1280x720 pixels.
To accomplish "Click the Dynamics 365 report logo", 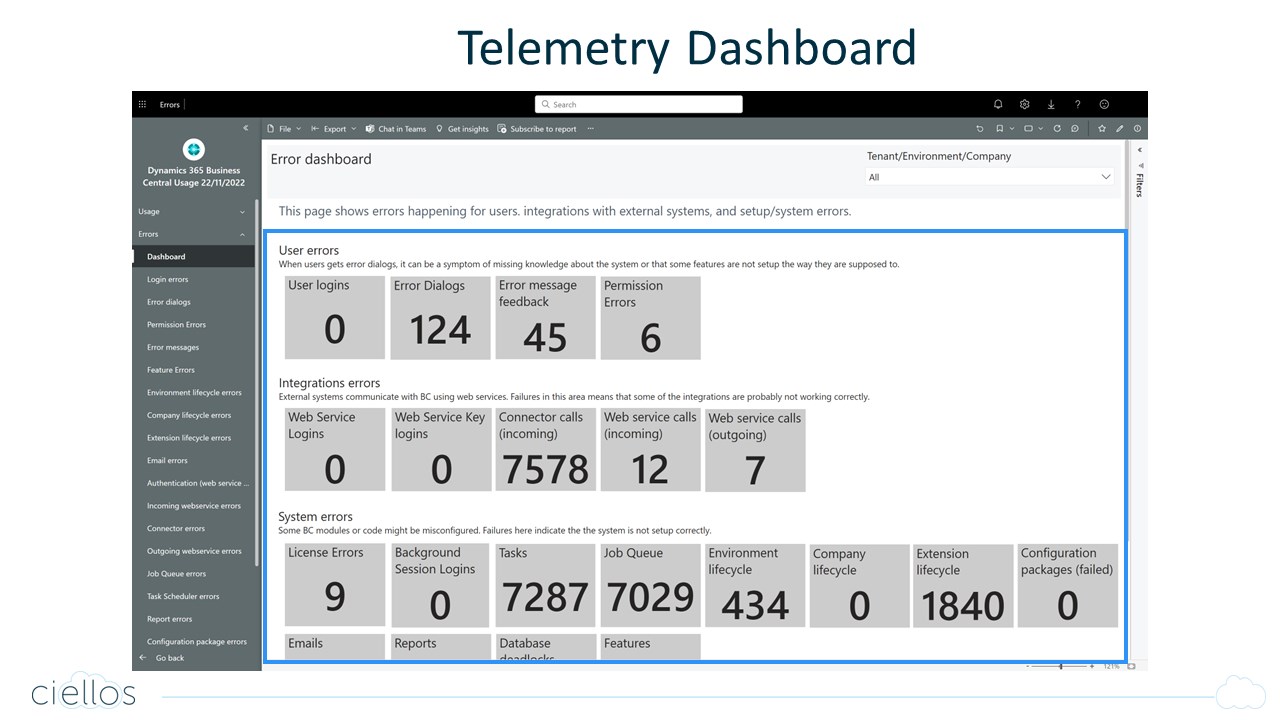I will 194,149.
